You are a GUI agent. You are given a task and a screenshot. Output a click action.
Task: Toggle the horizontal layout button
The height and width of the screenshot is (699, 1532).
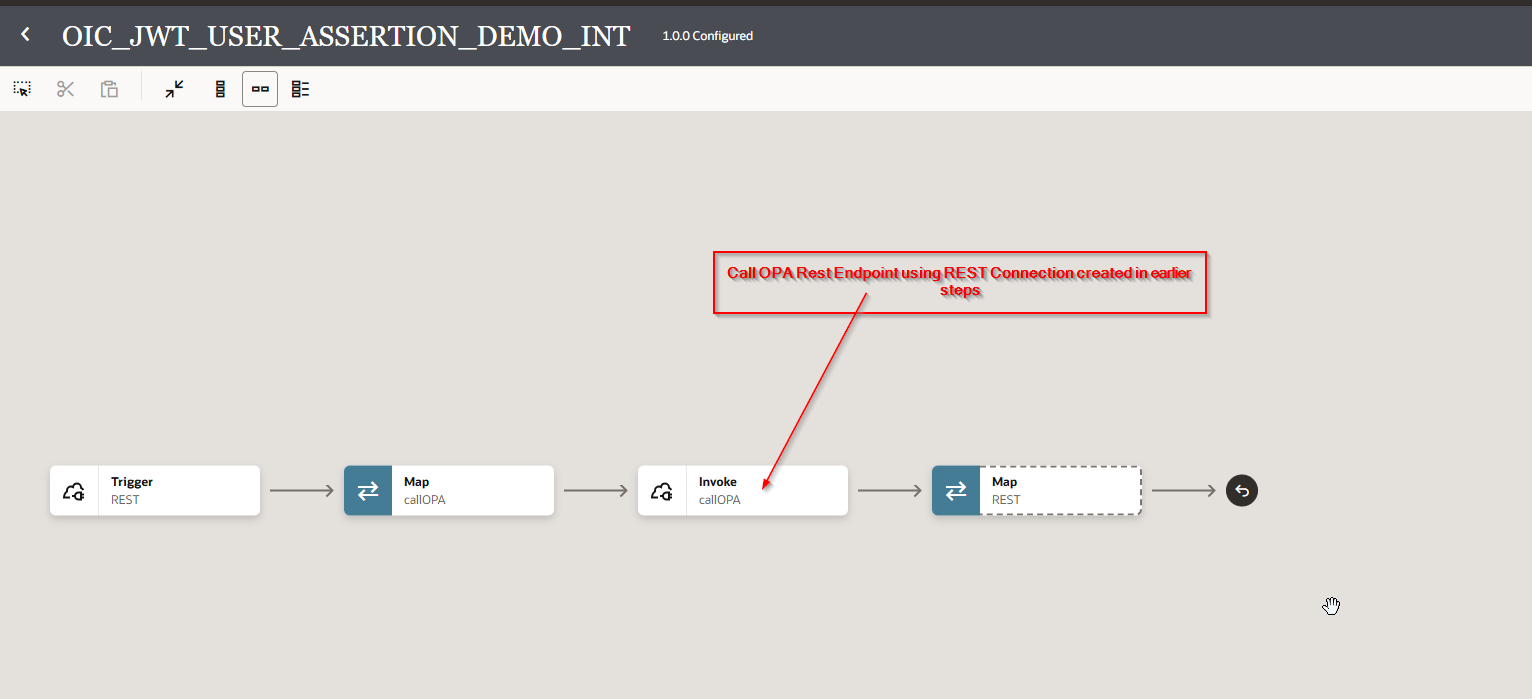click(x=260, y=89)
